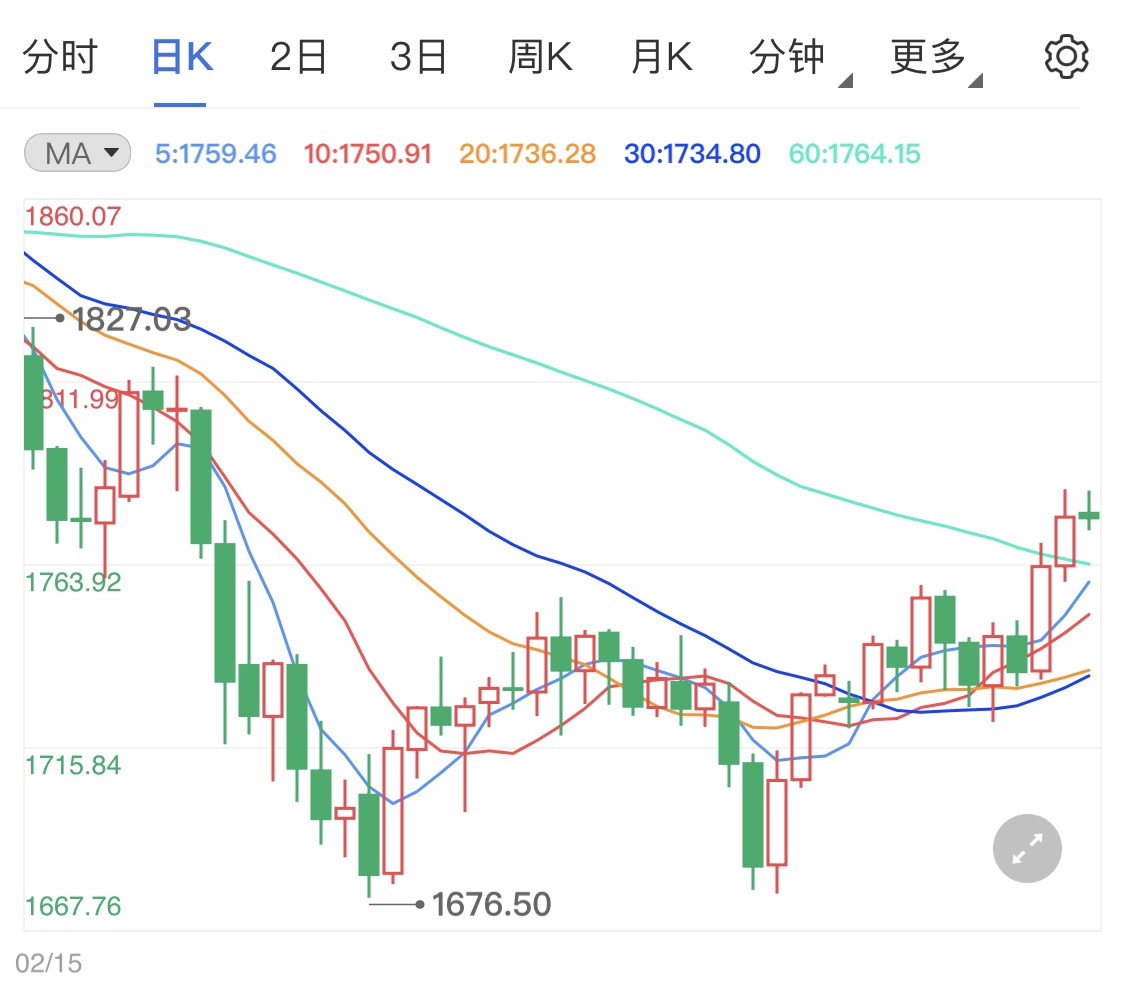
Task: Click the axis label 1860.07
Action: pos(72,216)
